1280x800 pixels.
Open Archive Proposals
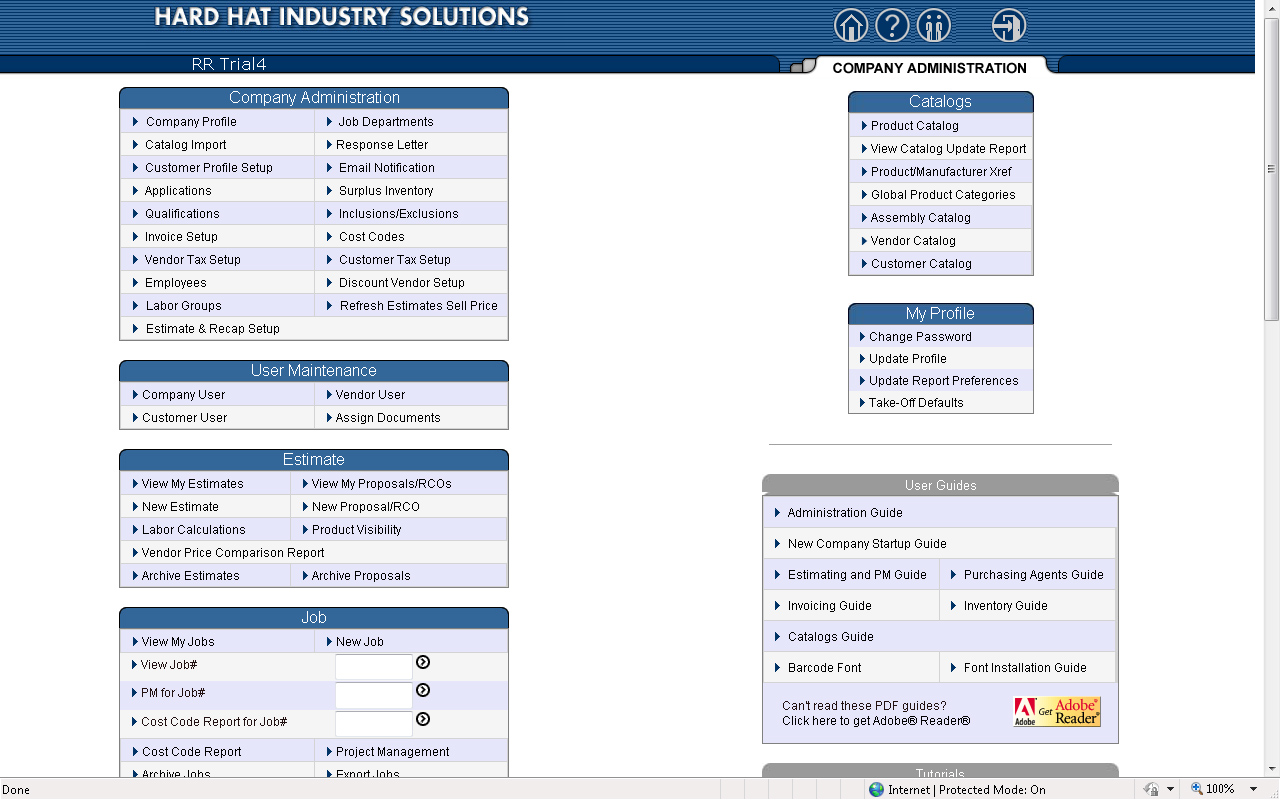361,576
